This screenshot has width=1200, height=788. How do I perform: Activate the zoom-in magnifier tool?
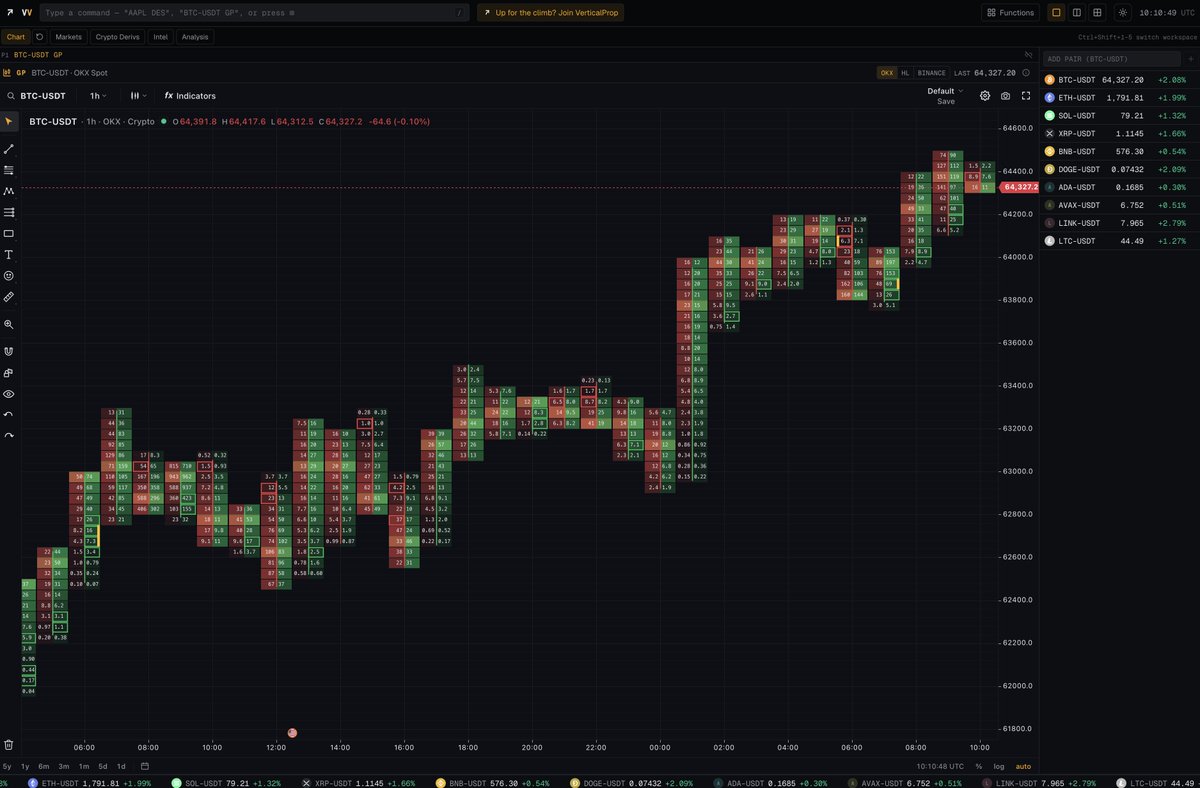coord(9,324)
